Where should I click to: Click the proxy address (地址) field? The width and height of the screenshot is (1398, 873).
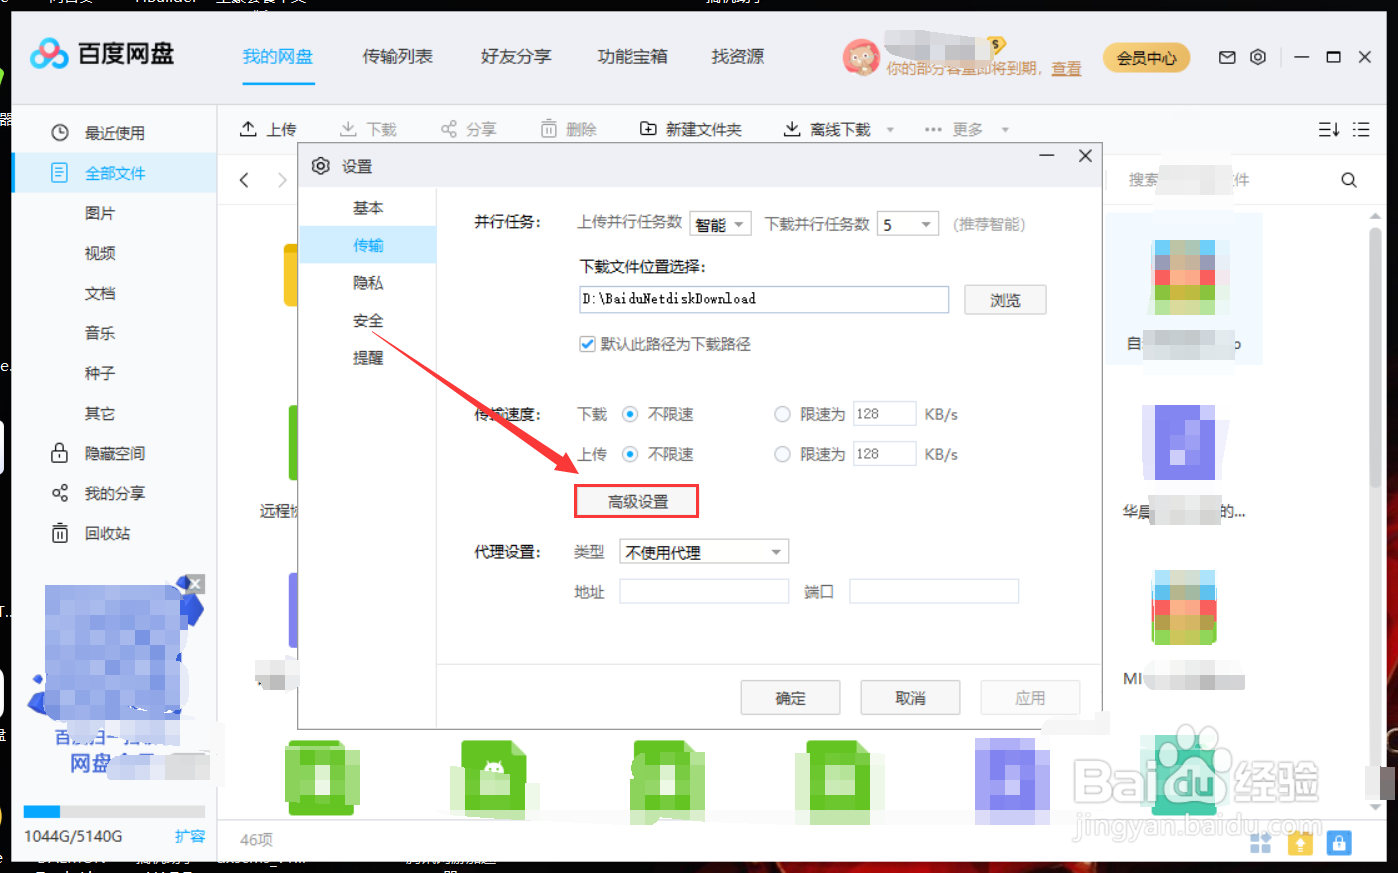[x=704, y=591]
